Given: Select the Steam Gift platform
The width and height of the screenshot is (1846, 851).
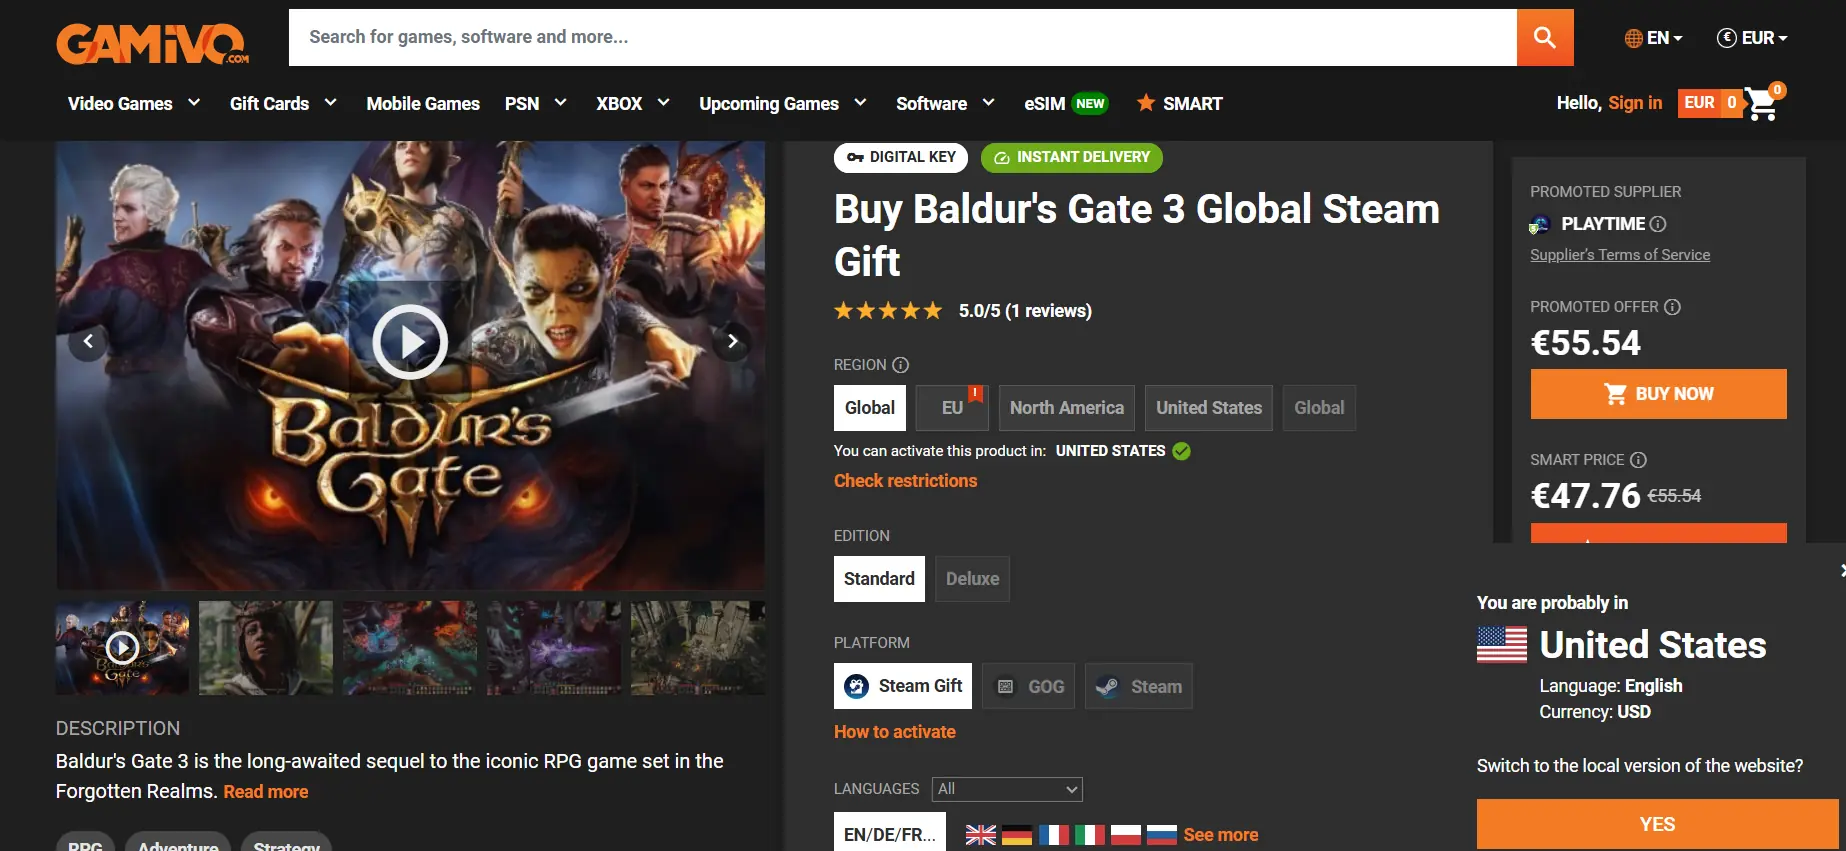Looking at the screenshot, I should click(903, 686).
